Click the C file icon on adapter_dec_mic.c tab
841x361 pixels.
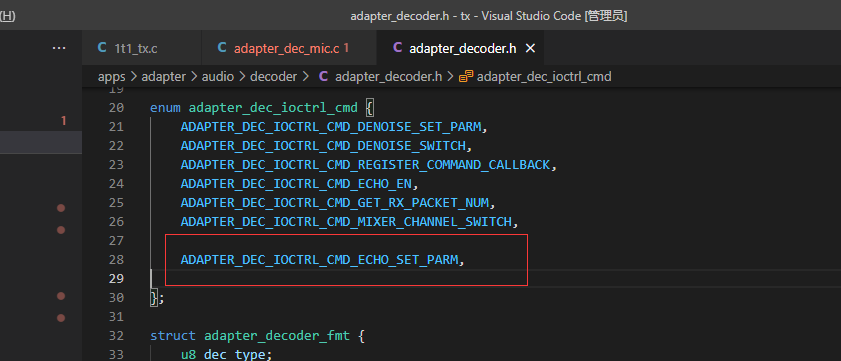coord(222,48)
